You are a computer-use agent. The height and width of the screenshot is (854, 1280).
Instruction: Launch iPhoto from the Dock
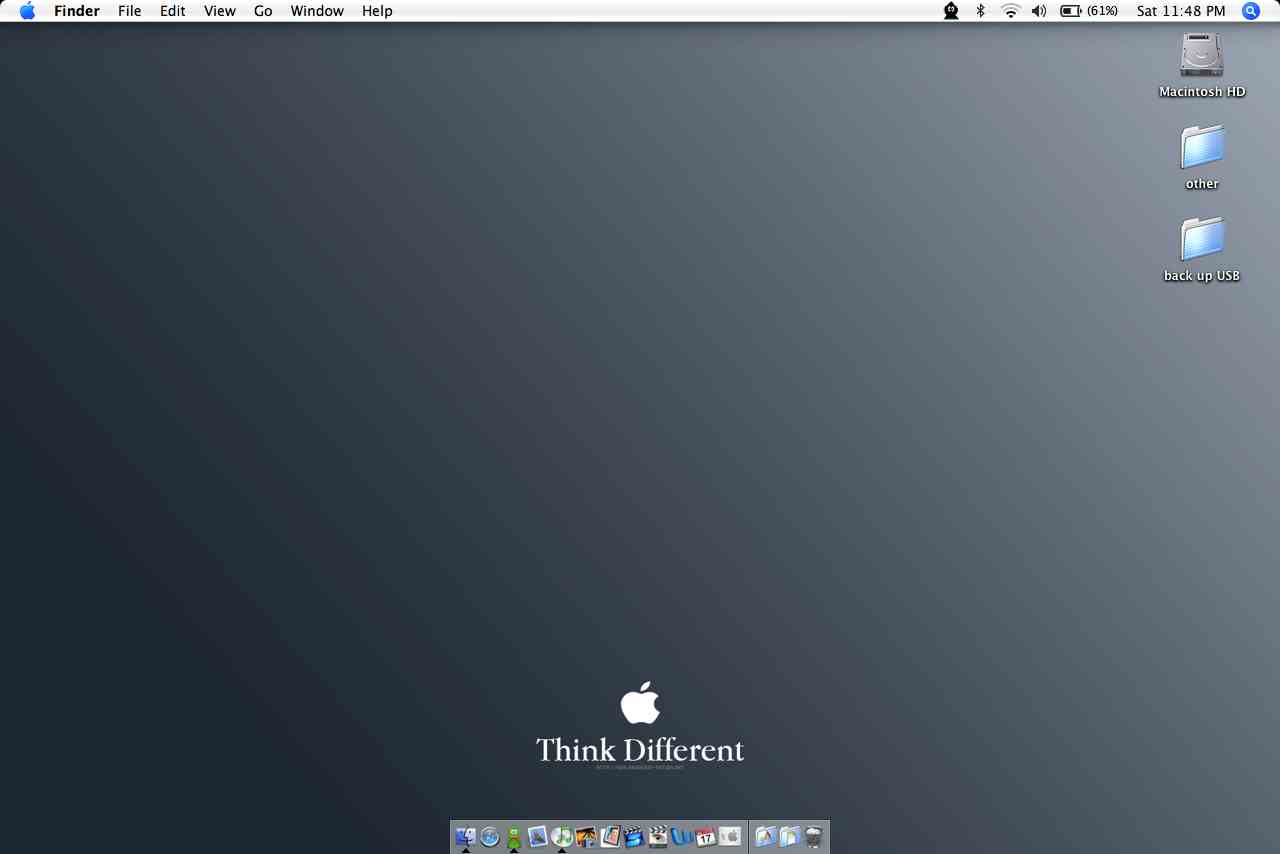pyautogui.click(x=586, y=836)
